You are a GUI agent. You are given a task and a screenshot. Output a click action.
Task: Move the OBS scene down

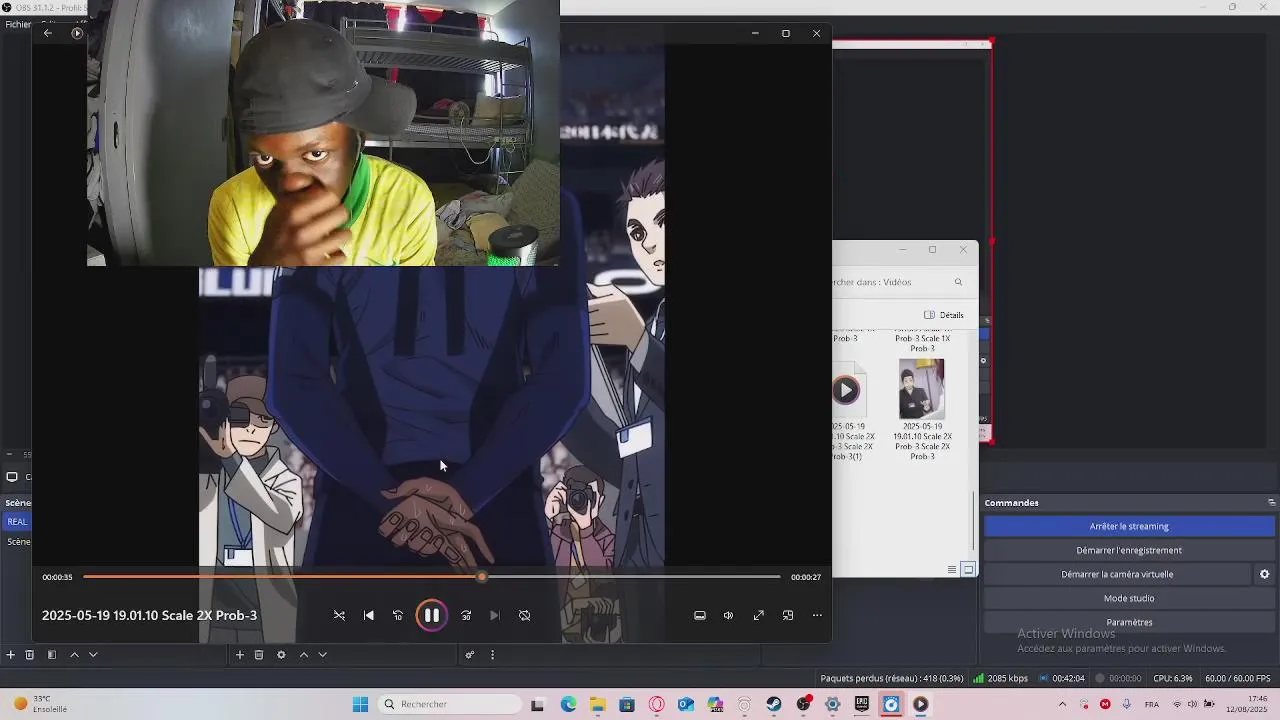pyautogui.click(x=93, y=655)
